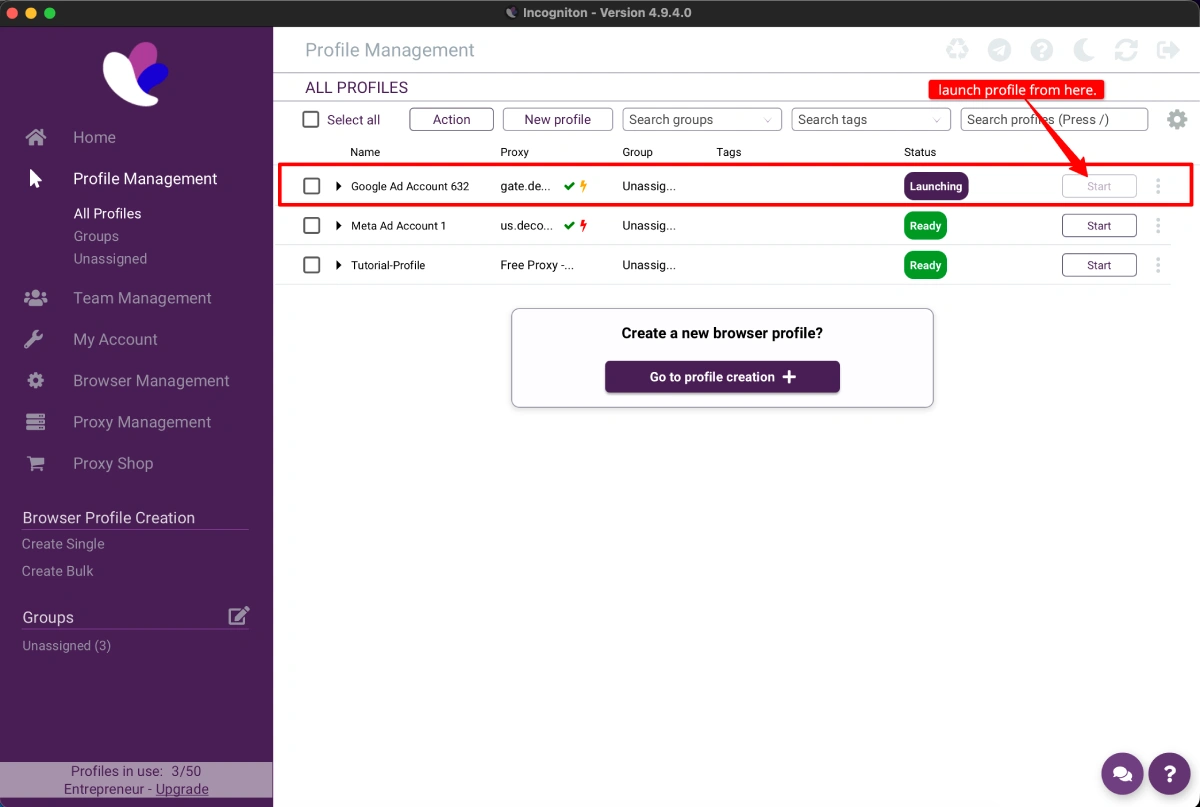Open more options for Google Ad Account 632

click(1158, 186)
